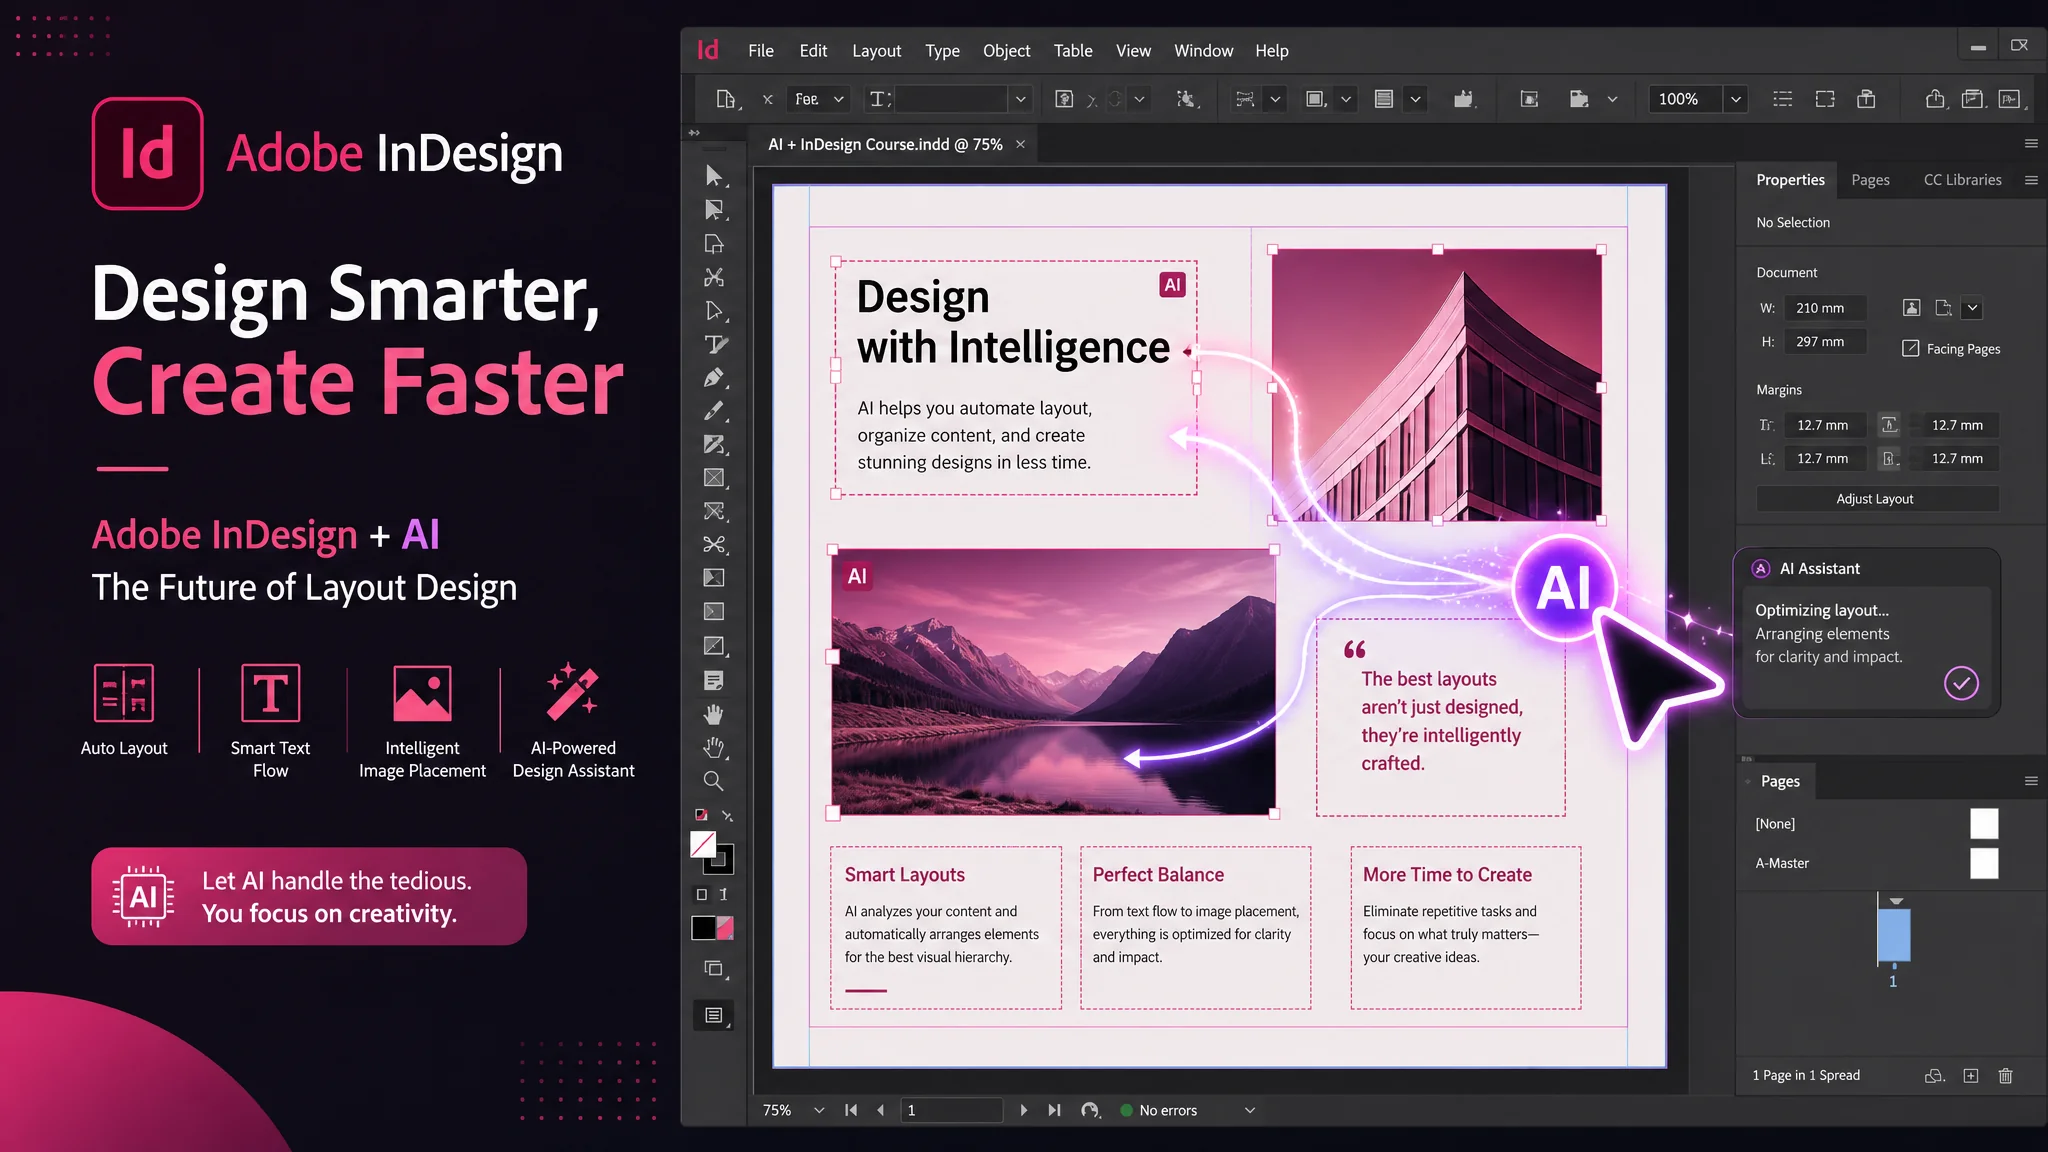Select the Scissors tool

point(714,545)
